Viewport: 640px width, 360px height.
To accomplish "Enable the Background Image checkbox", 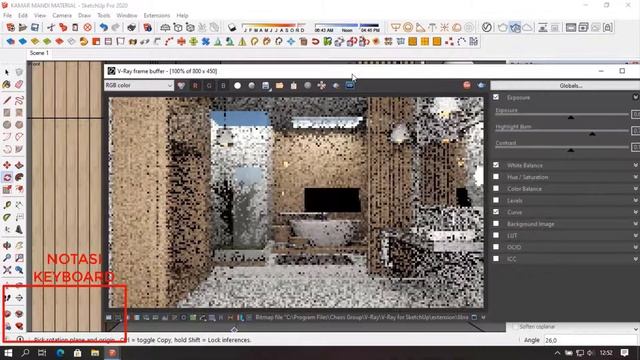I will (x=496, y=224).
